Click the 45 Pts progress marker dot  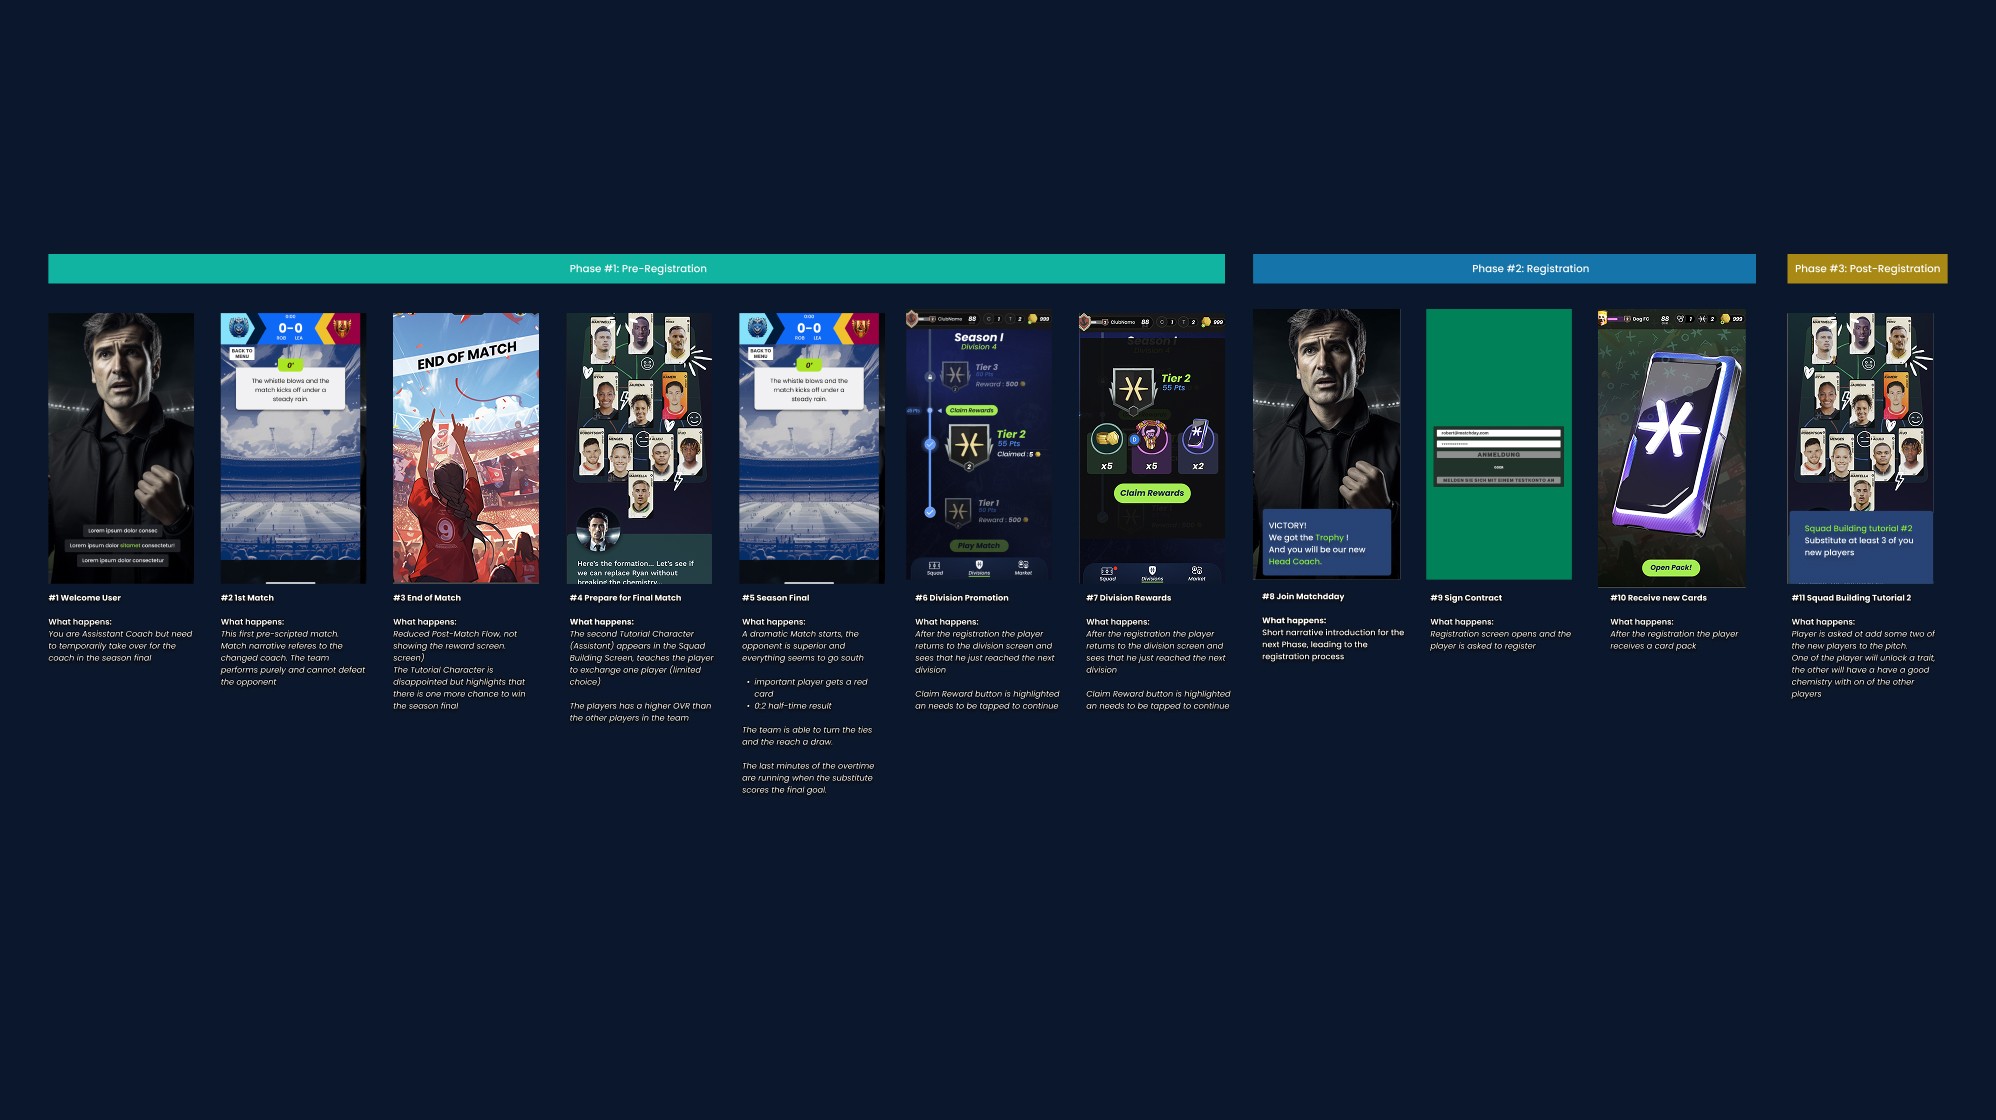[929, 410]
